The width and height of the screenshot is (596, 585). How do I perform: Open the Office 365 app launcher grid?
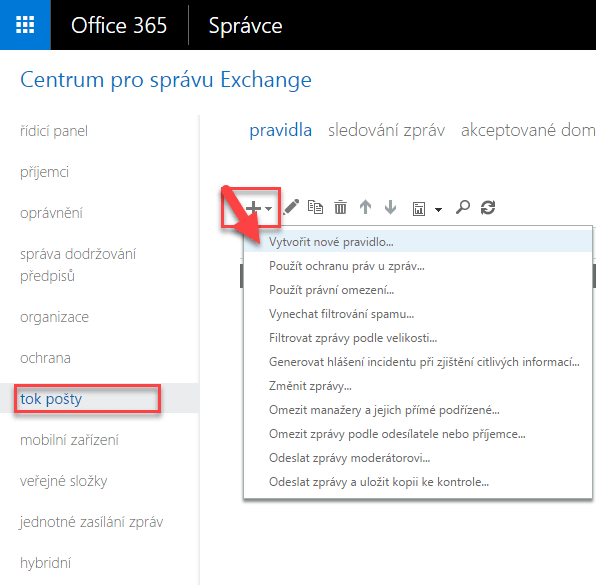pyautogui.click(x=25, y=25)
